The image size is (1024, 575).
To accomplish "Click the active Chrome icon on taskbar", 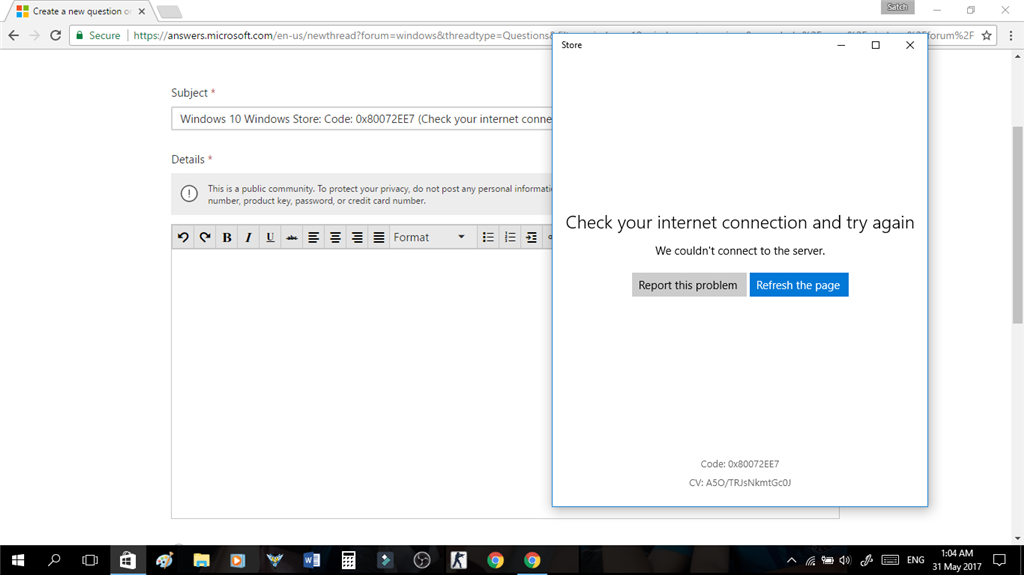I will tap(532, 560).
